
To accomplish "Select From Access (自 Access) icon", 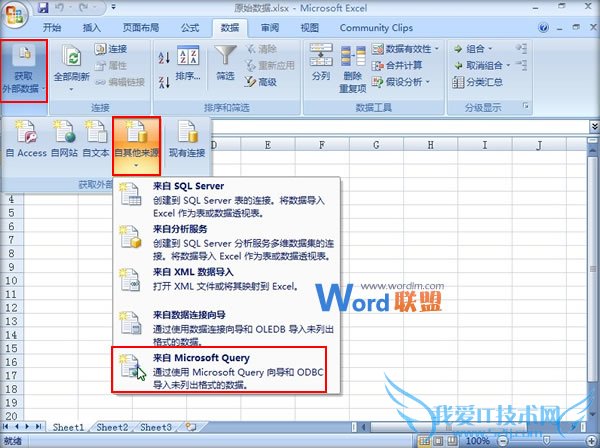I will (26, 139).
